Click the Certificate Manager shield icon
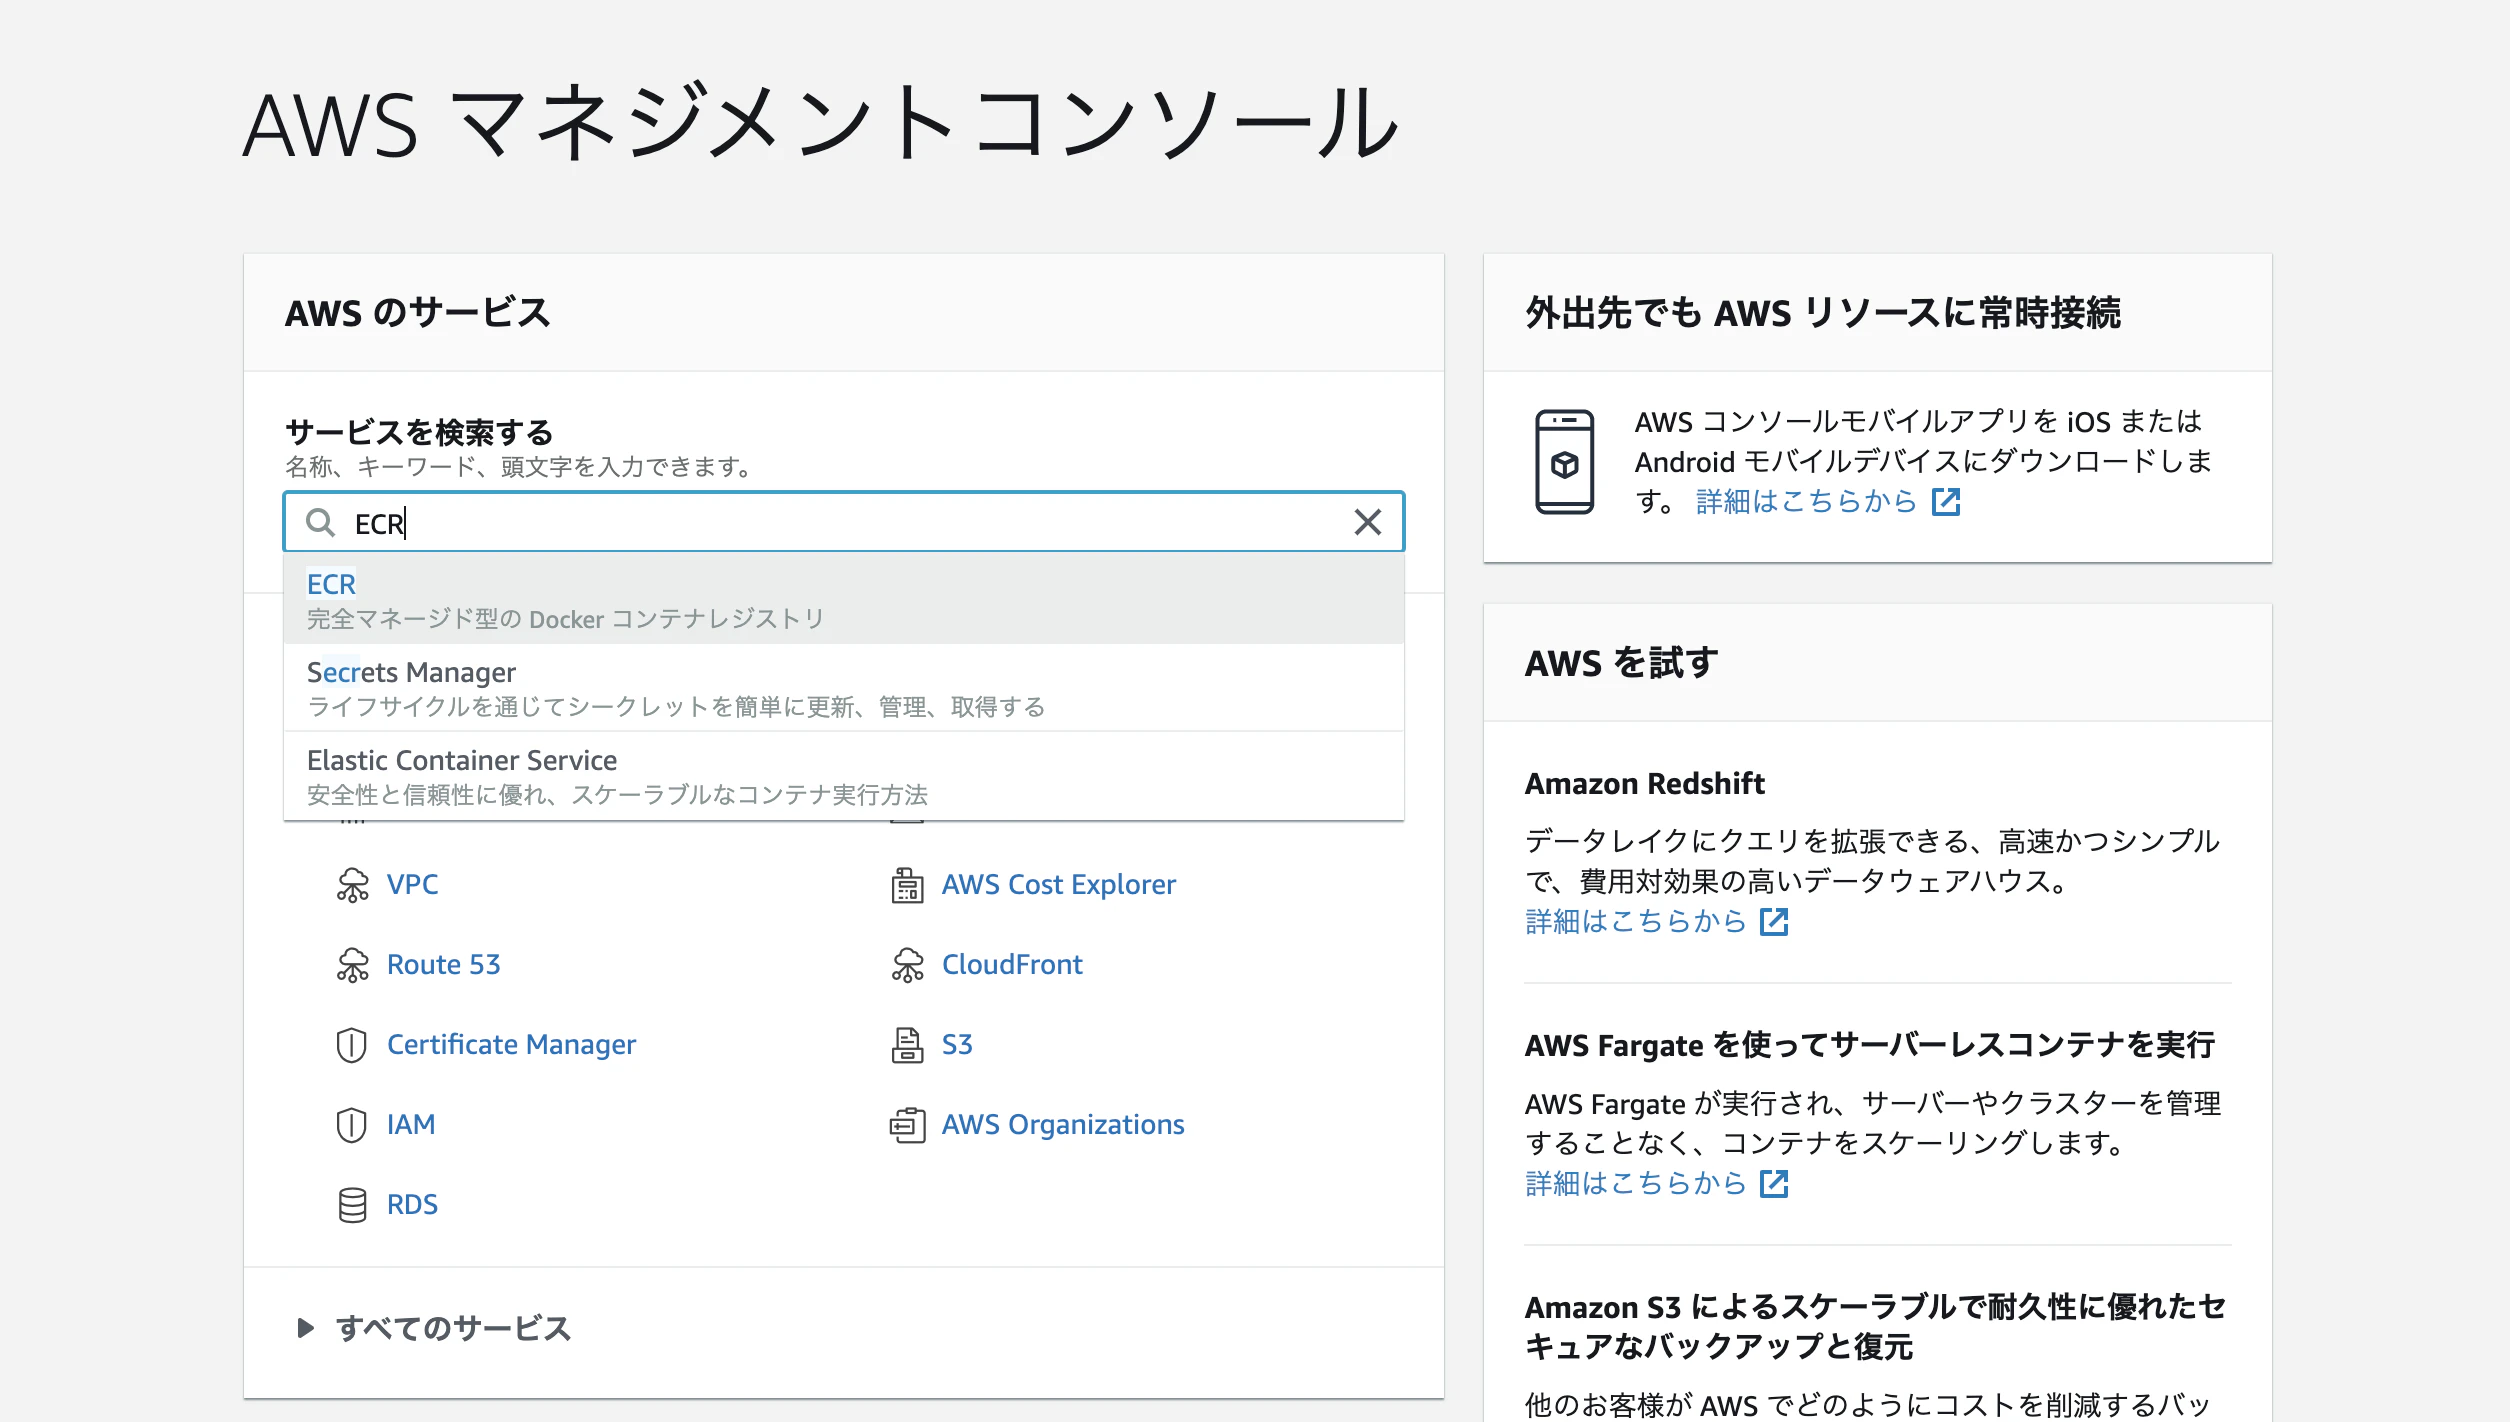 tap(352, 1045)
